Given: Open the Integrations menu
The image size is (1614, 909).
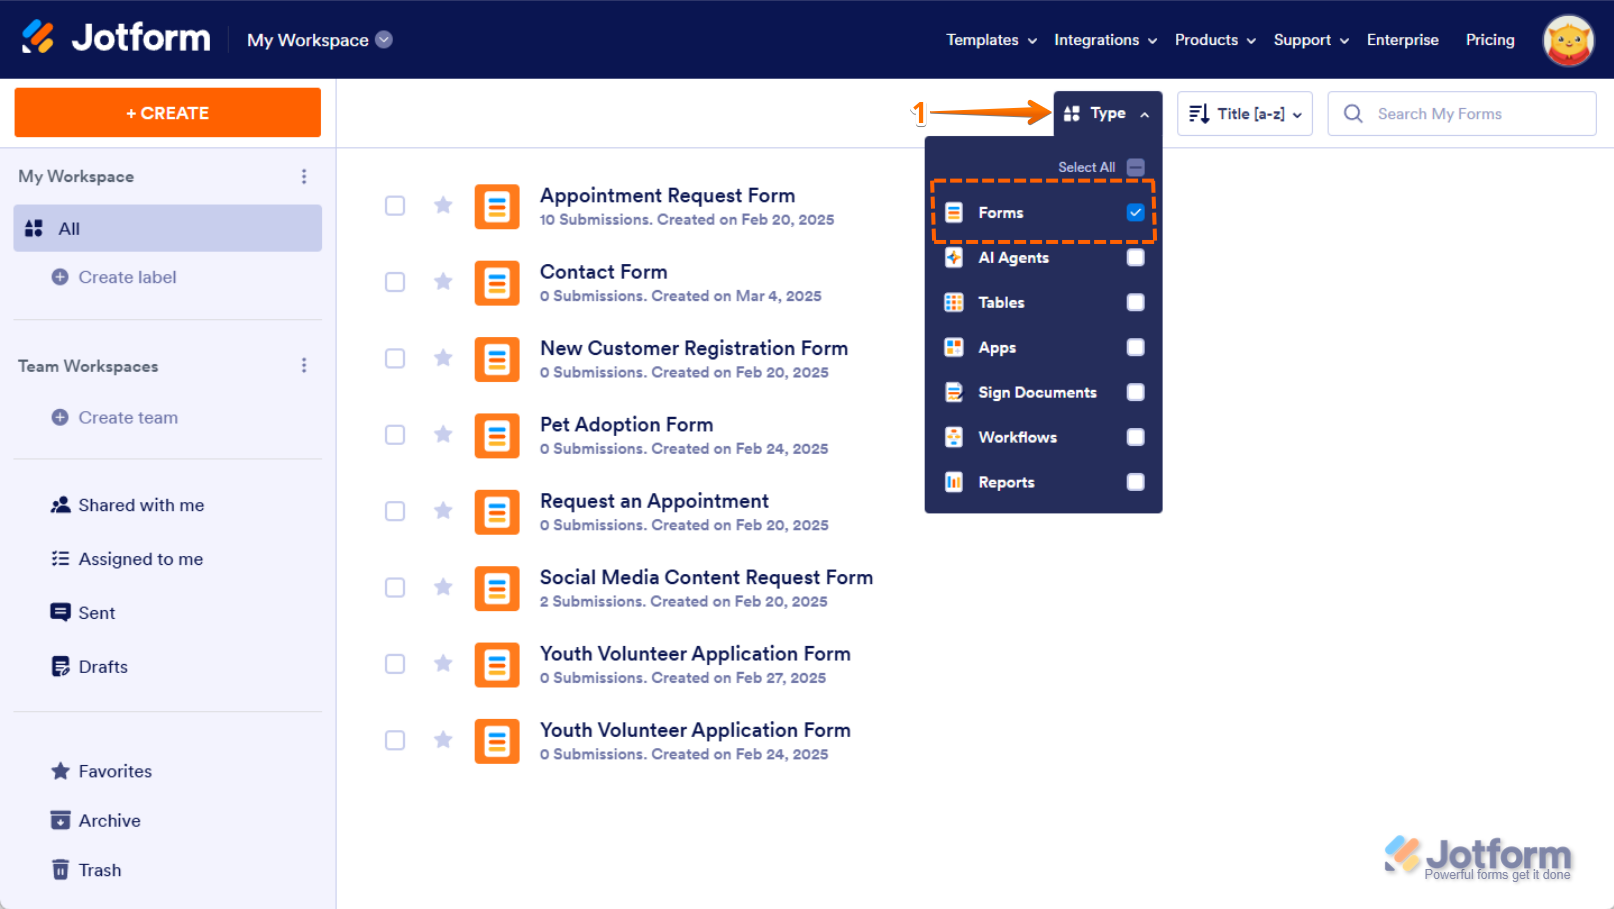Looking at the screenshot, I should pyautogui.click(x=1097, y=40).
